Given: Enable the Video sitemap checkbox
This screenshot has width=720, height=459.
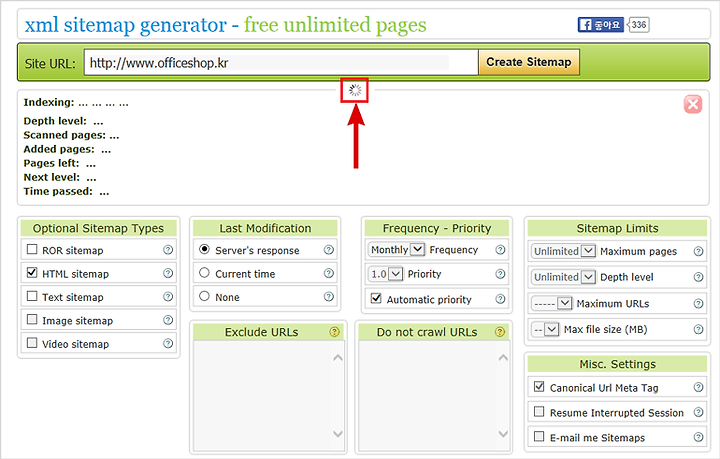Looking at the screenshot, I should click(x=32, y=343).
